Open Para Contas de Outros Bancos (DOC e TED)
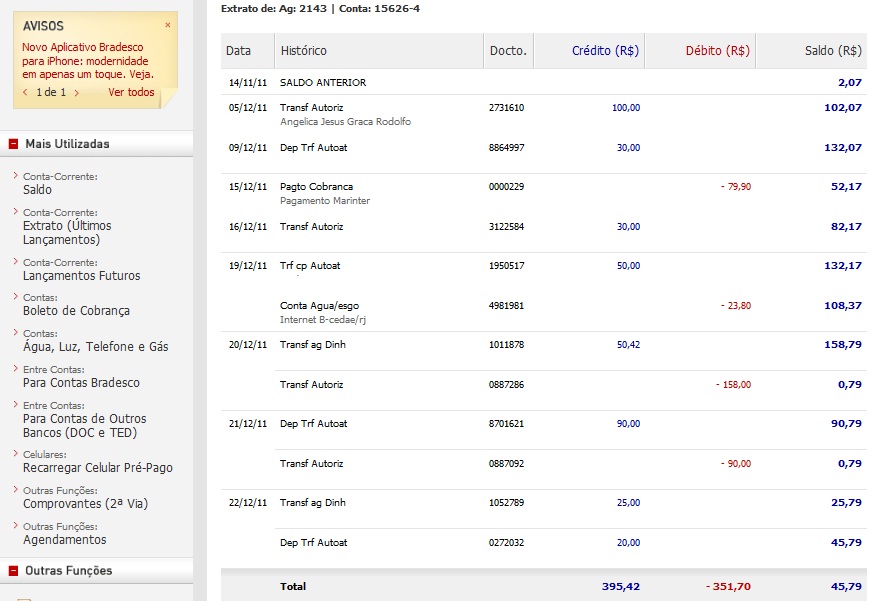 (x=85, y=426)
